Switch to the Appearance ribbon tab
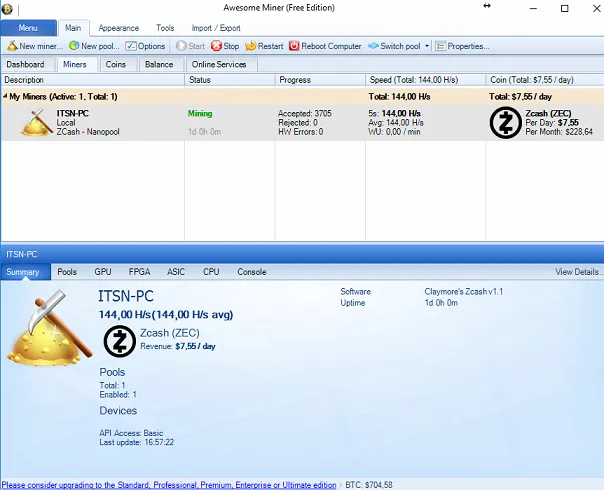The width and height of the screenshot is (604, 490). point(119,28)
